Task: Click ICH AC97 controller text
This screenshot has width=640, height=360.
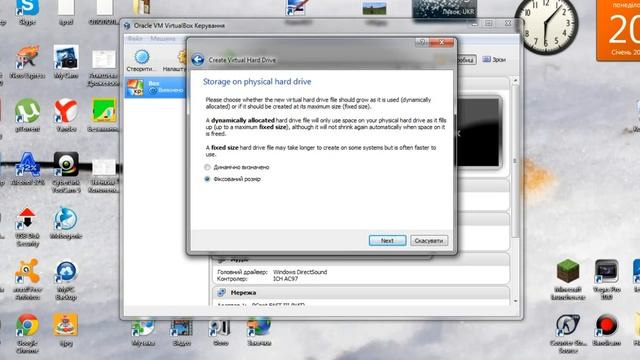Action: [x=285, y=279]
